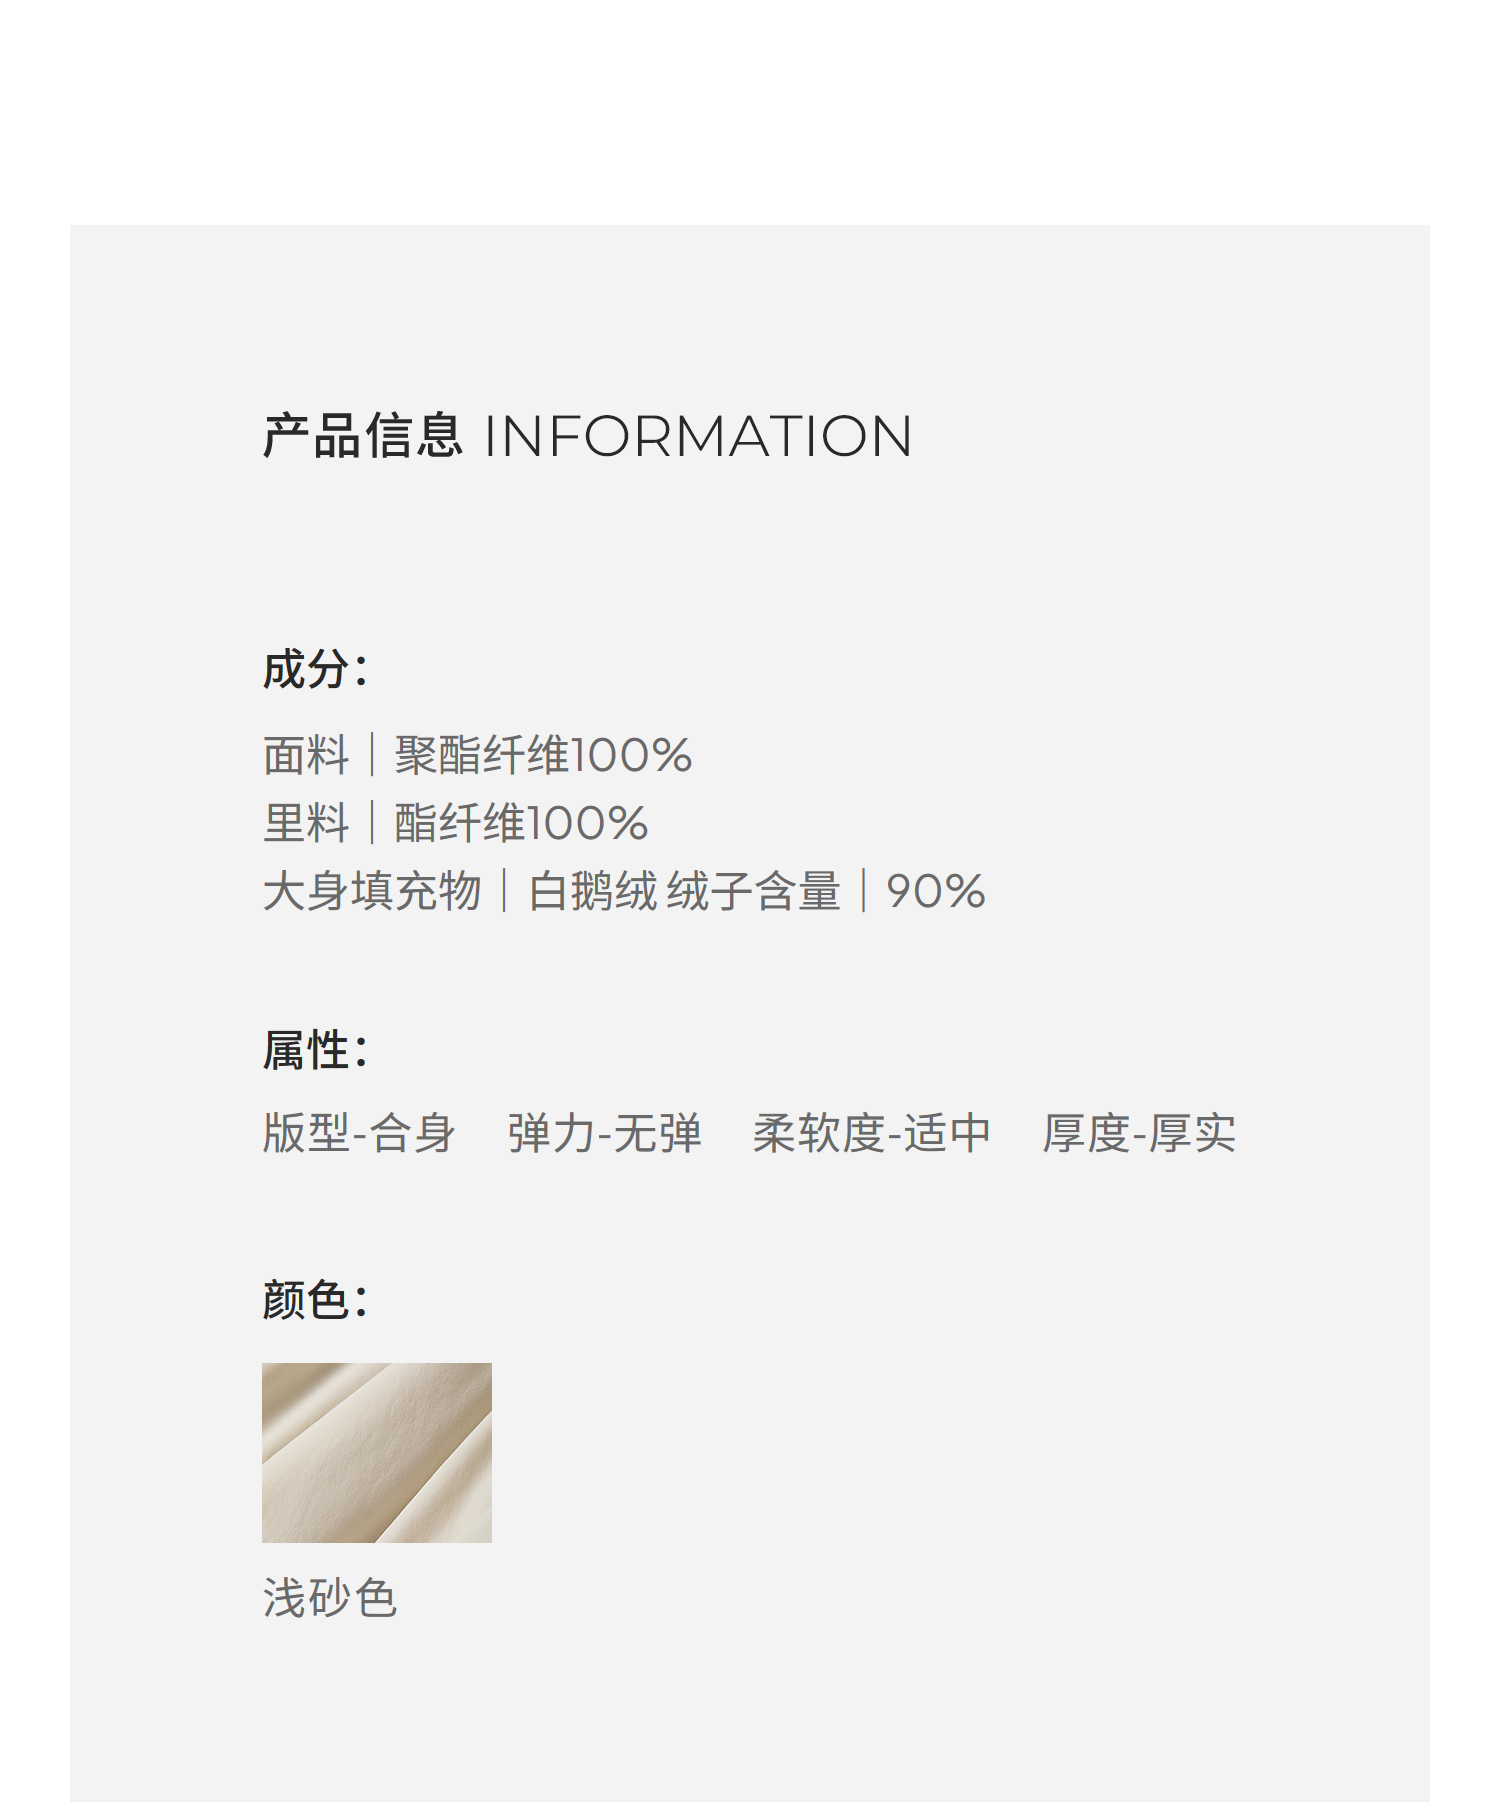Click the 绒子含量 down content label

753,891
